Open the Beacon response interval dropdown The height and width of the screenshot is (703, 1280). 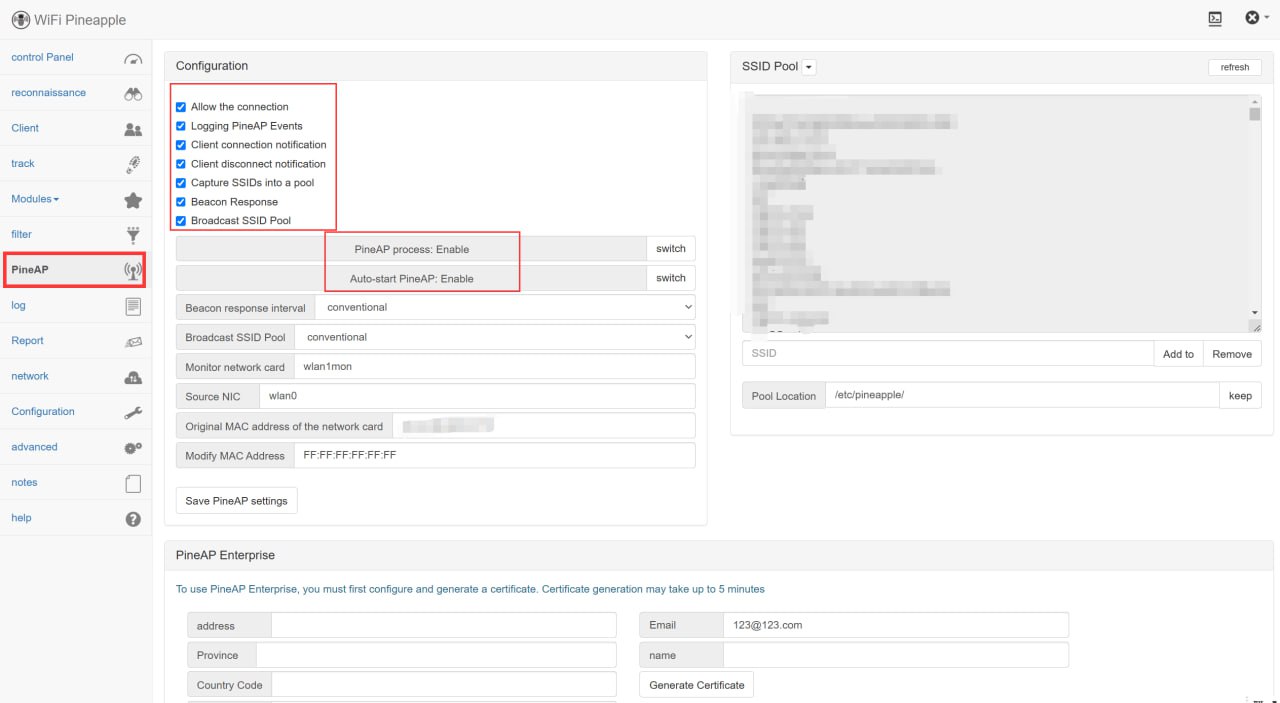pos(505,307)
